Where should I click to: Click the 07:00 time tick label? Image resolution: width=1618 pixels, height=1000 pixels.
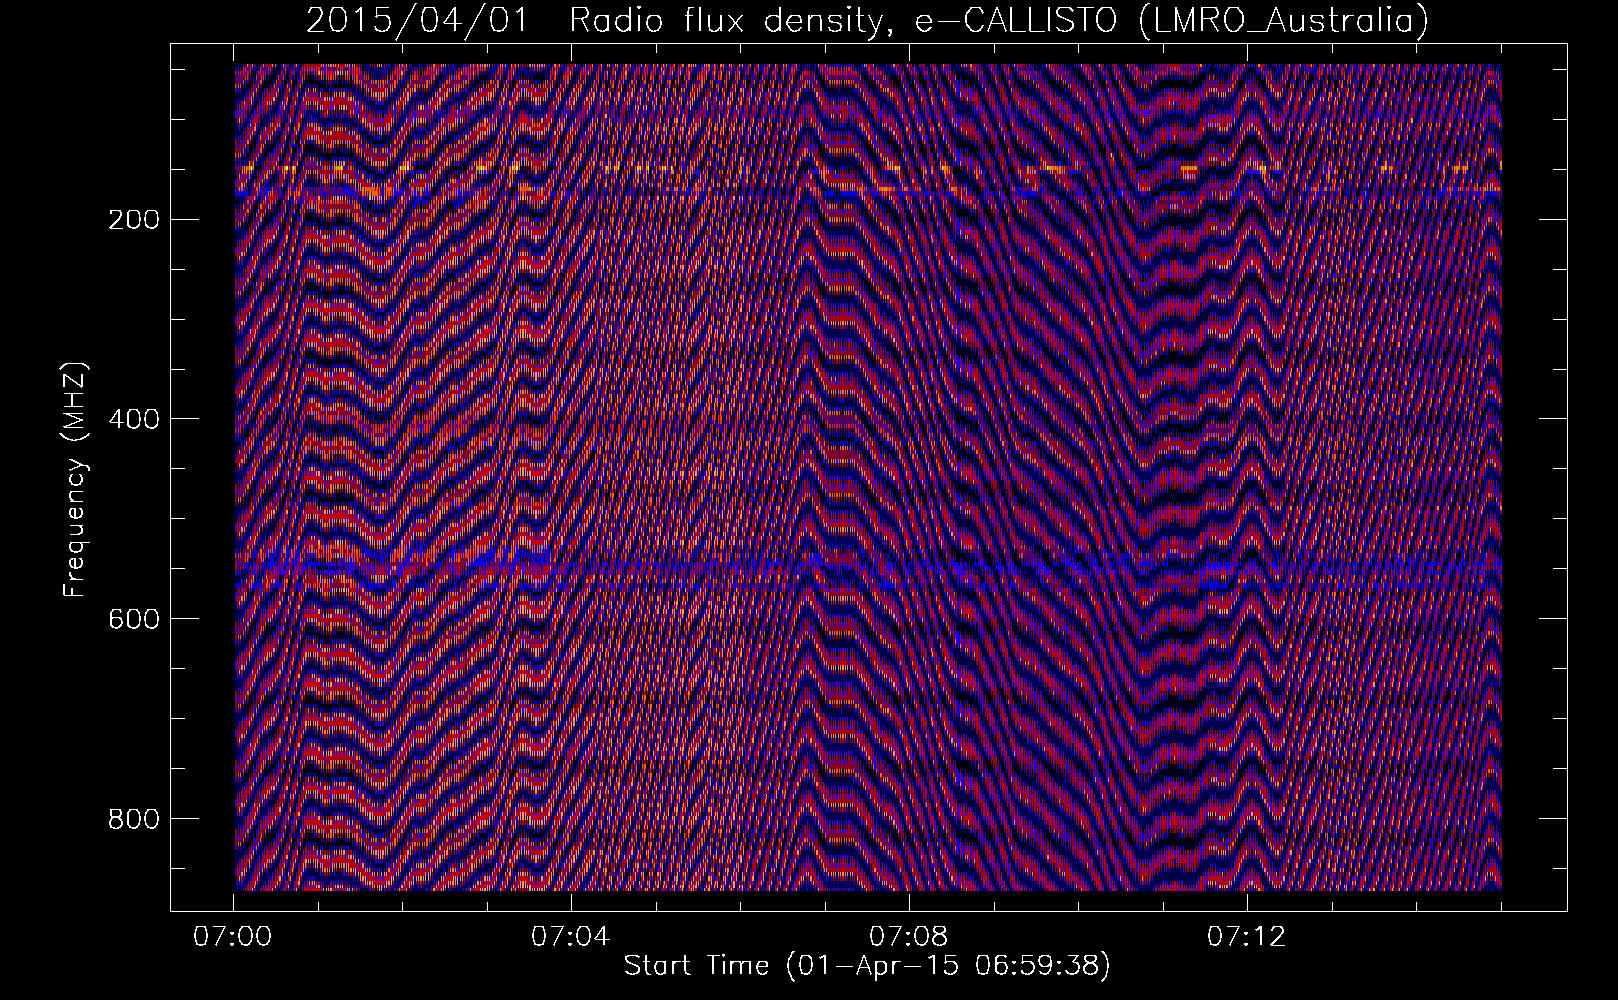[x=233, y=938]
